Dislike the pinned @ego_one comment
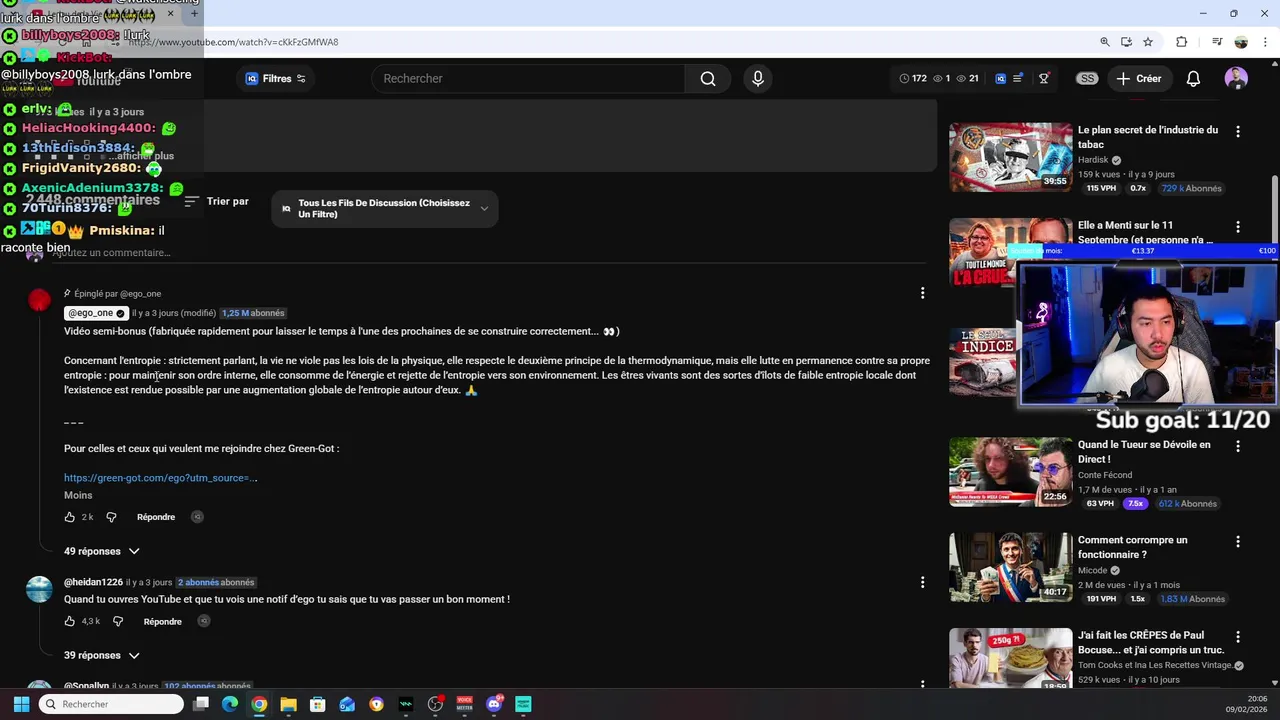The width and height of the screenshot is (1280, 720). [x=111, y=517]
